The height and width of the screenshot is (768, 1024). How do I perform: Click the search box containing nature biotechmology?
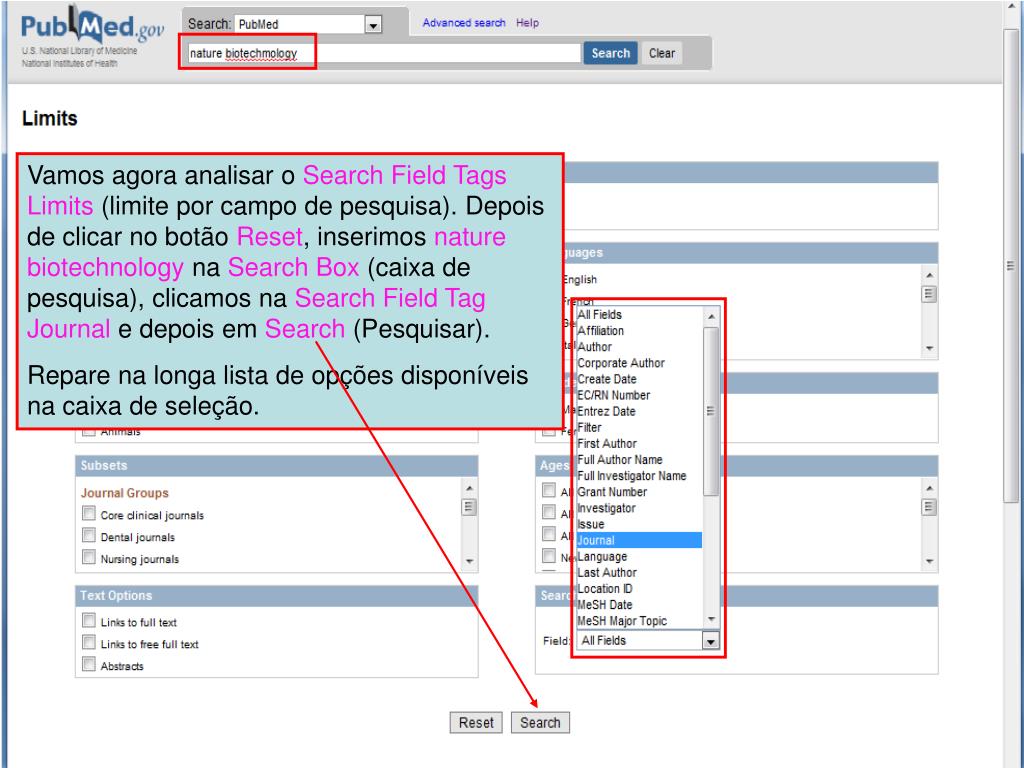[383, 53]
